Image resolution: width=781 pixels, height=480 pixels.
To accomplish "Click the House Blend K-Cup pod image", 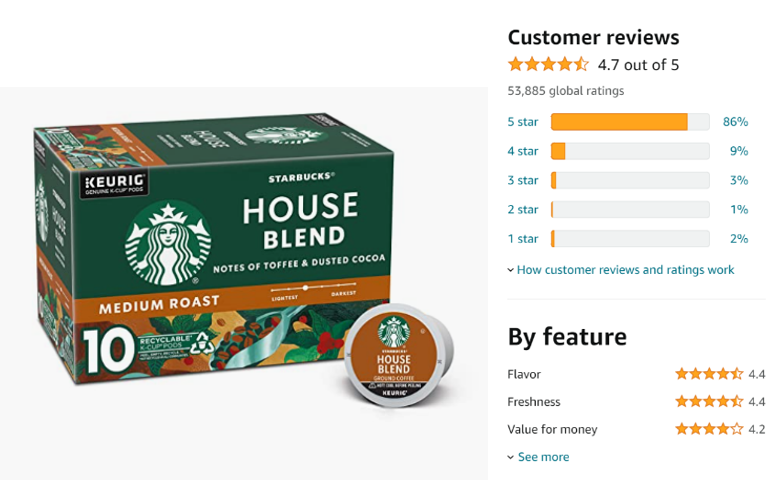I will 398,355.
